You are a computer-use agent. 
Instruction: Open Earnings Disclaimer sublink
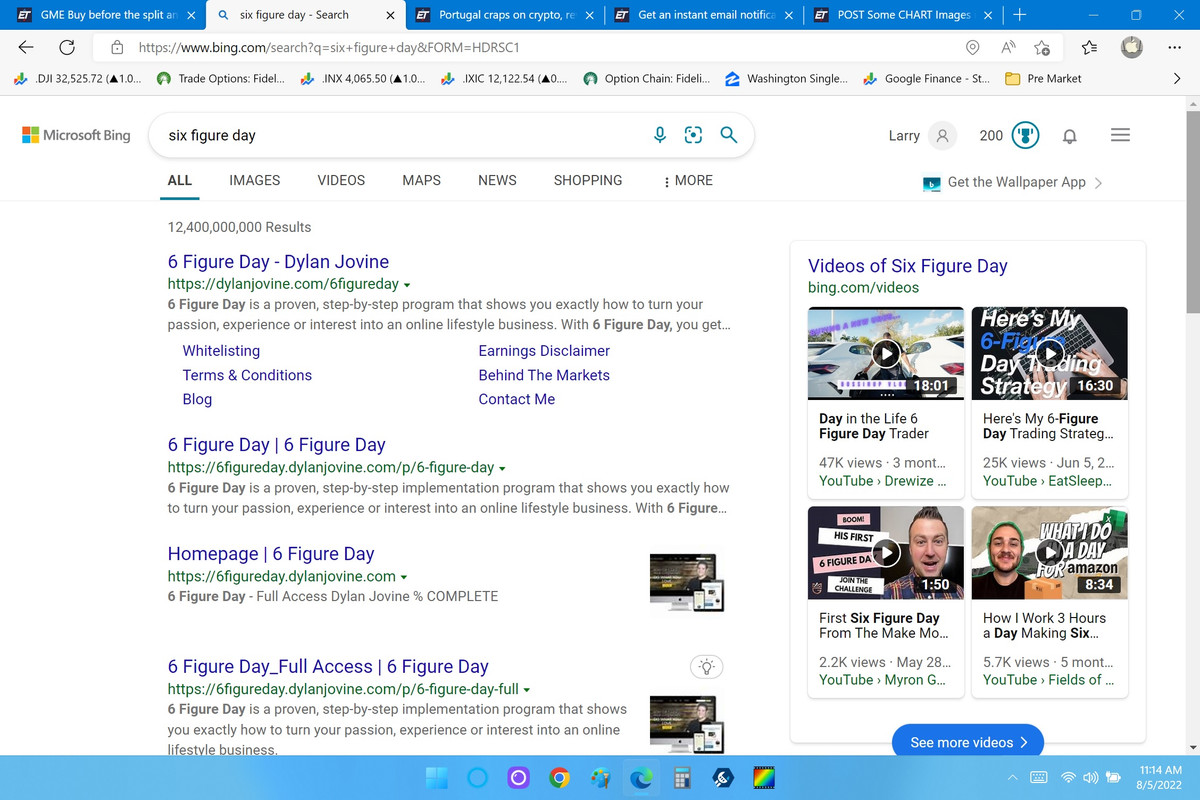tap(544, 351)
